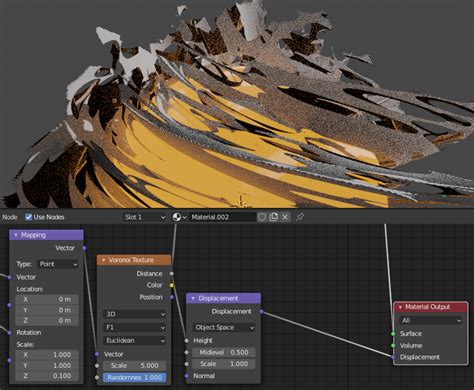The image size is (474, 390).
Task: Uncheck the Use Nodes checkbox
Action: 29,217
